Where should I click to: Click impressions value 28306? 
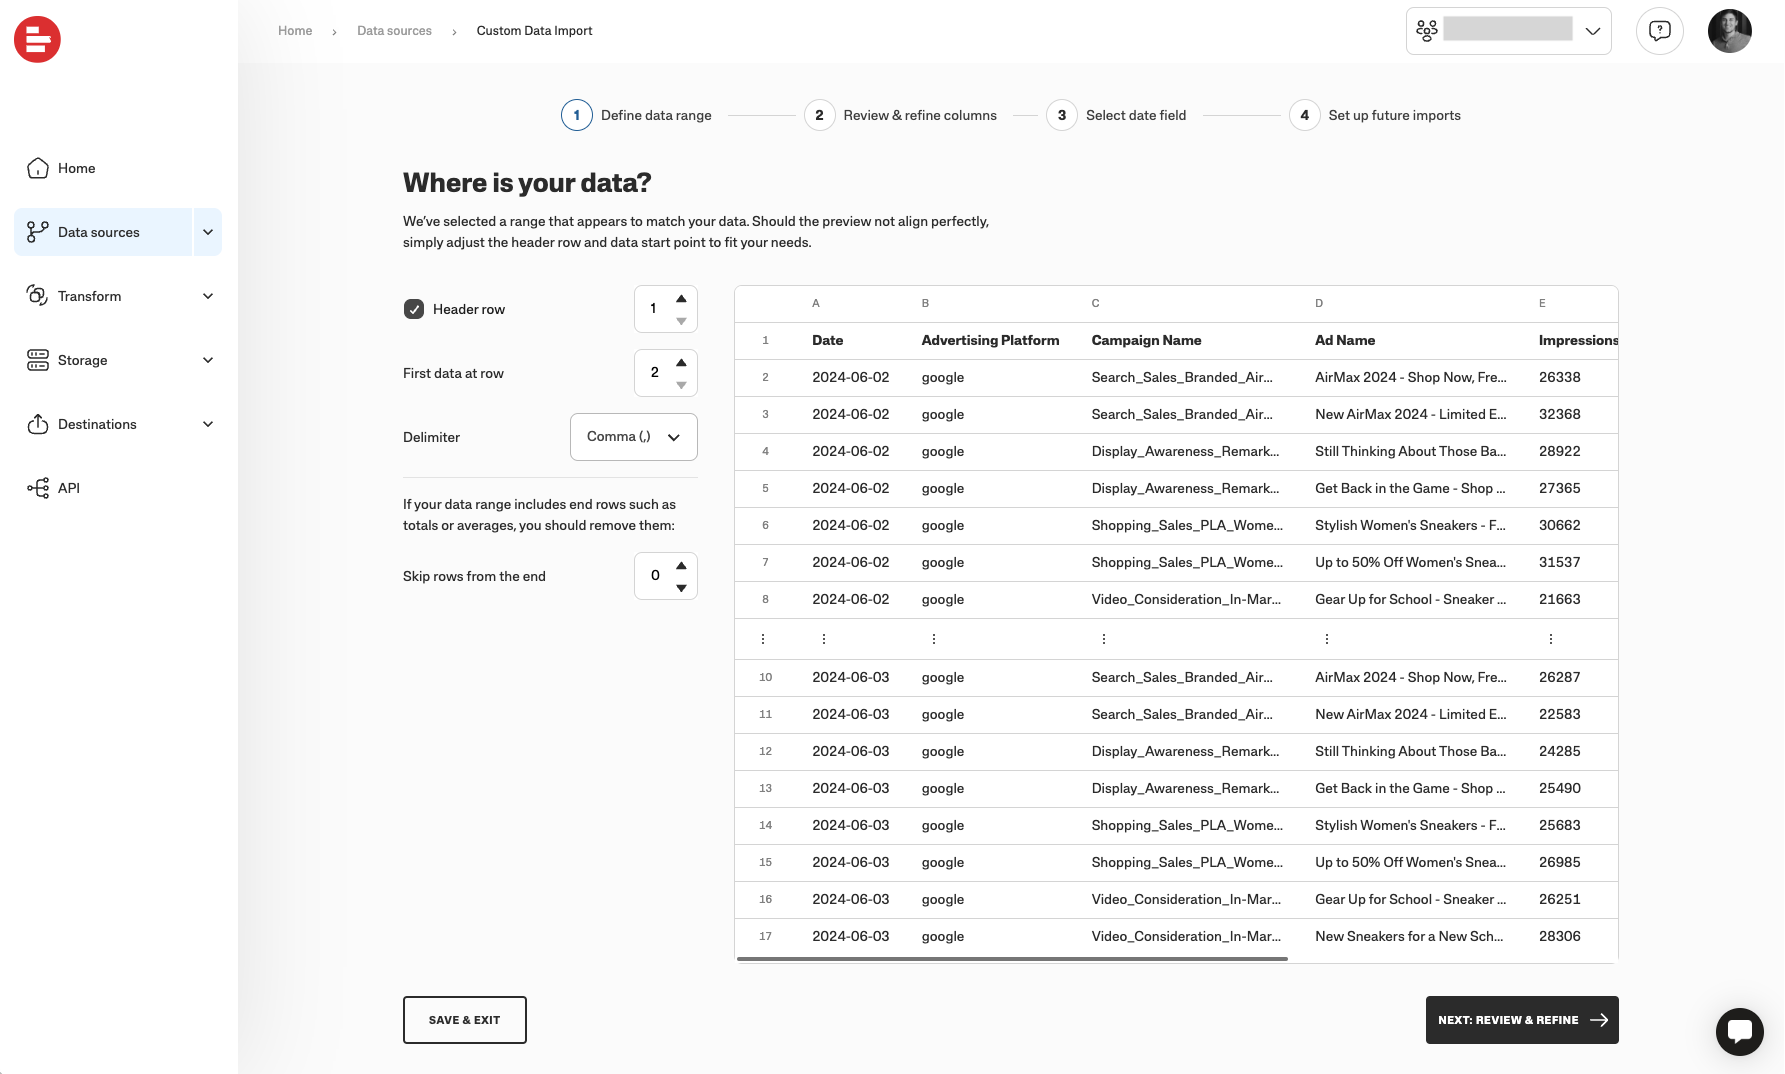point(1559,936)
